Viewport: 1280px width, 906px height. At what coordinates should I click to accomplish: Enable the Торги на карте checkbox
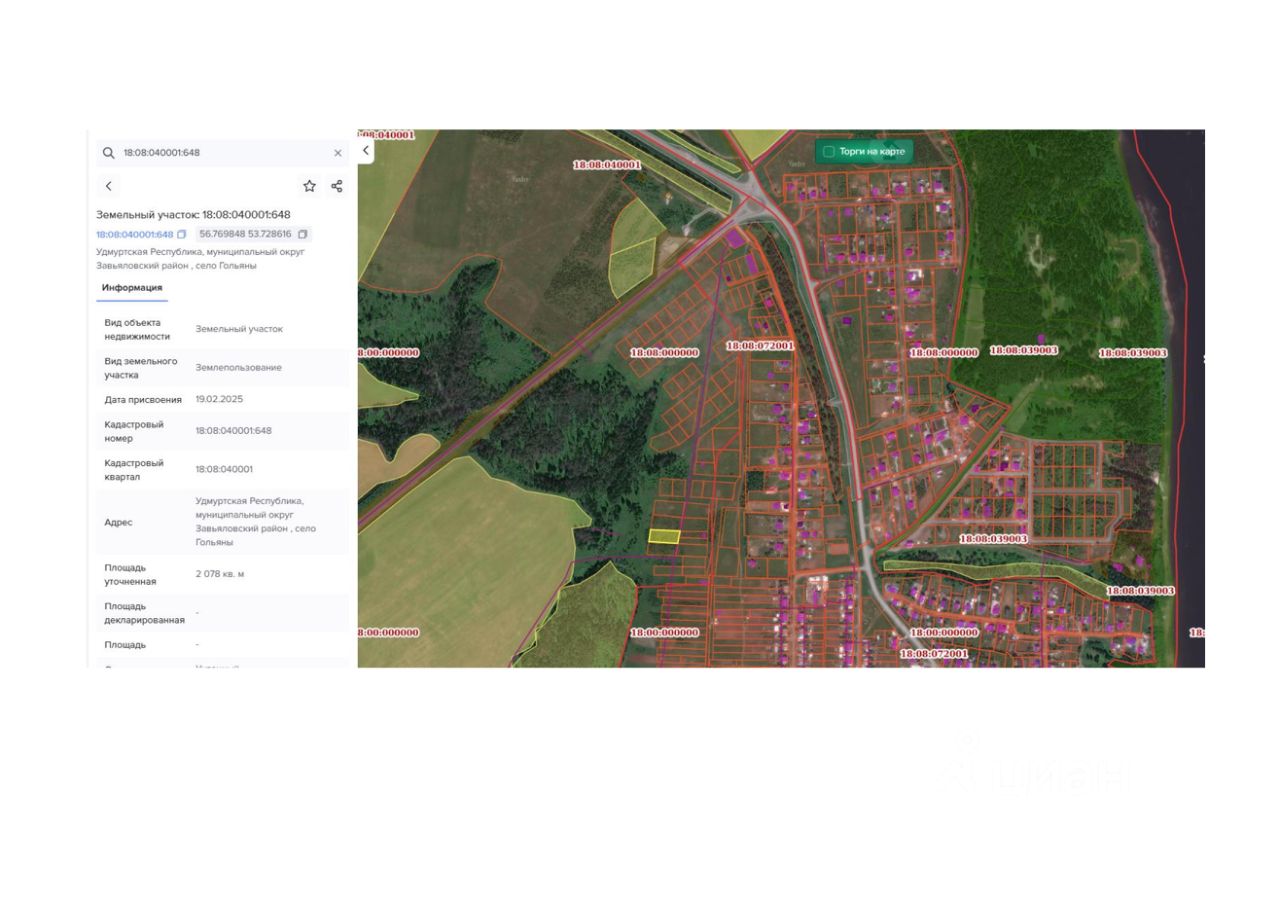[829, 152]
